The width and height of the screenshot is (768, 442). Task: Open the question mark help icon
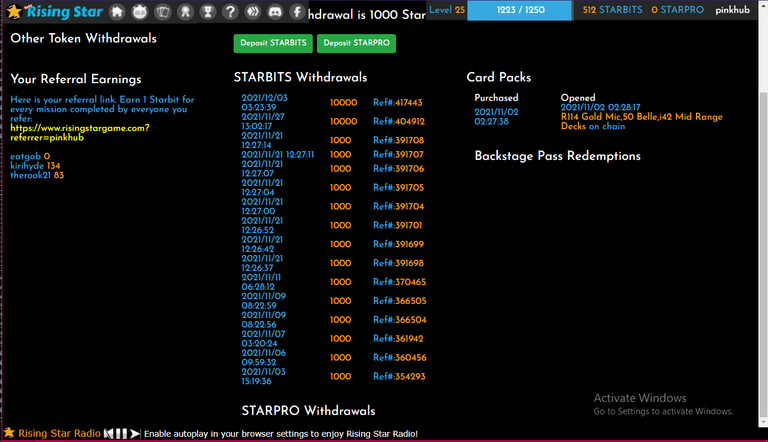pos(230,11)
